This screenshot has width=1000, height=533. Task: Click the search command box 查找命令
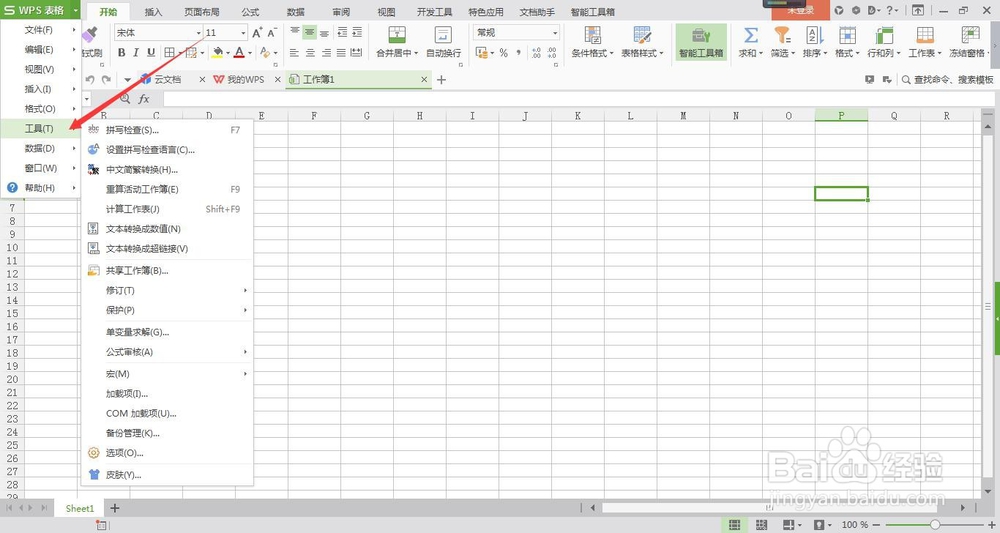point(946,80)
